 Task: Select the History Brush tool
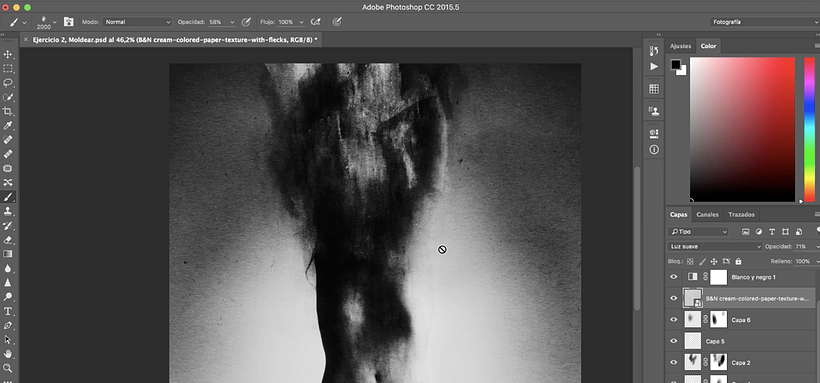pos(8,226)
